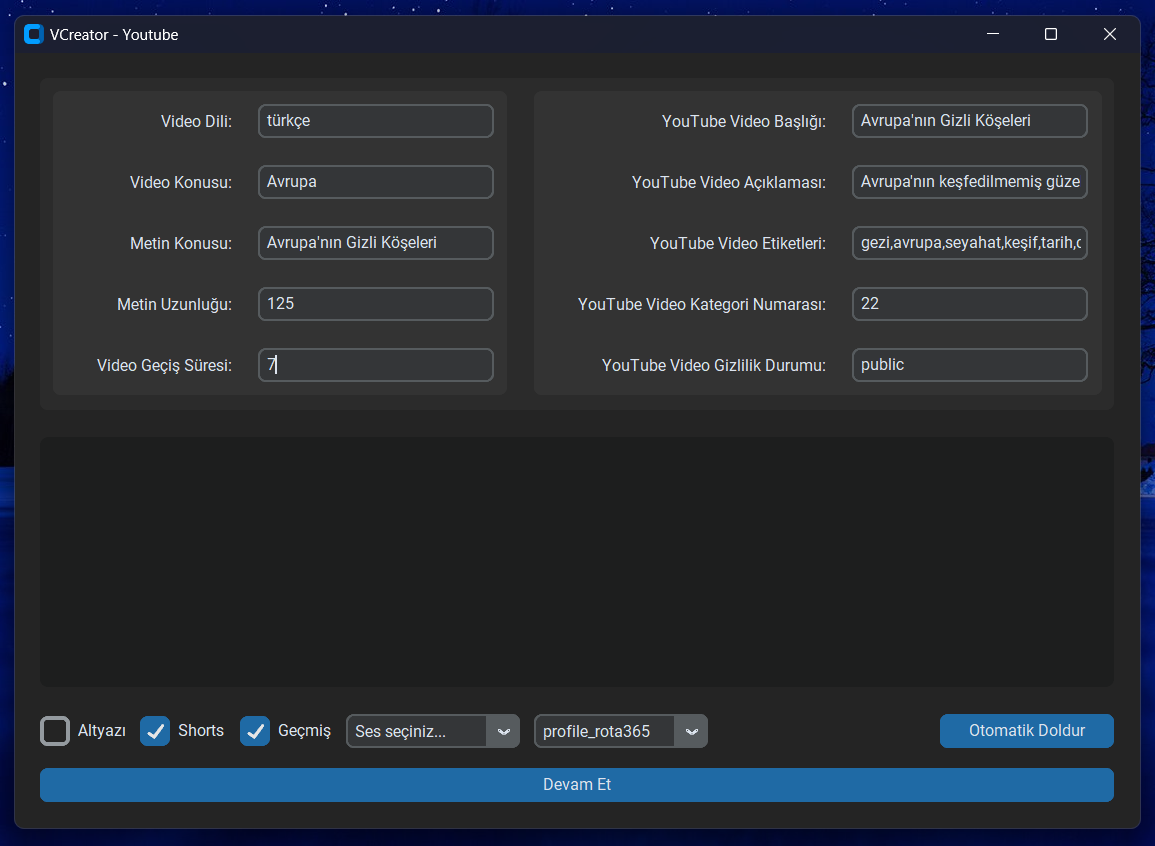Click the 'Altyazı' checkbox label text
This screenshot has width=1155, height=846.
click(x=102, y=731)
